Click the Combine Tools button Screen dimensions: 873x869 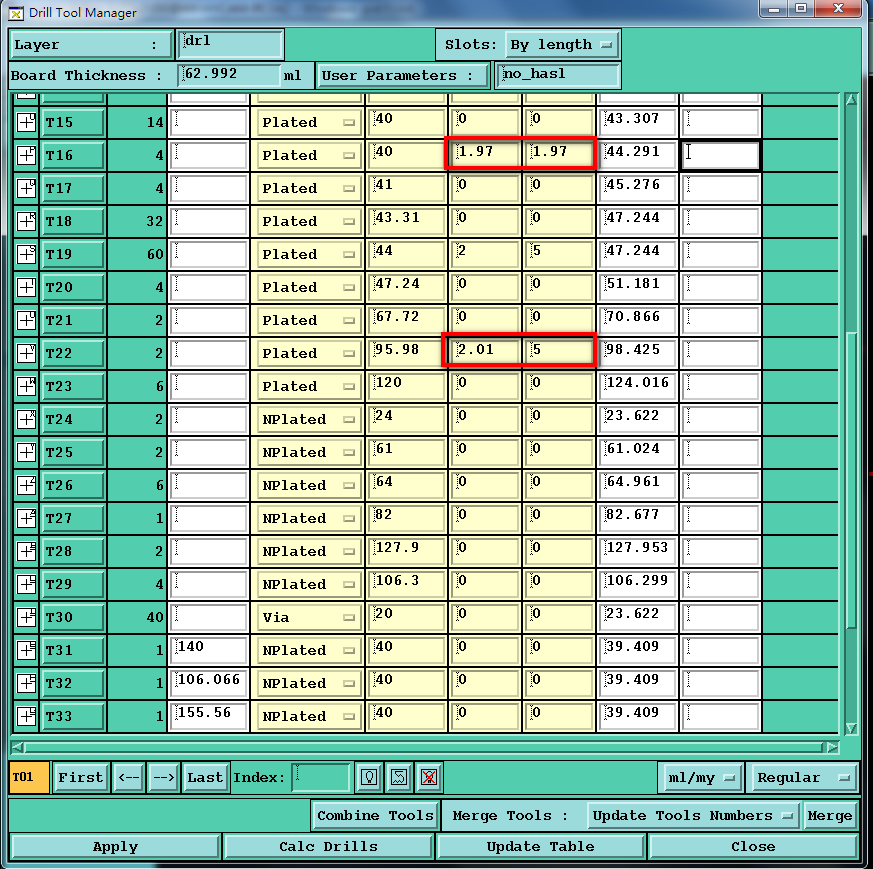[x=375, y=816]
